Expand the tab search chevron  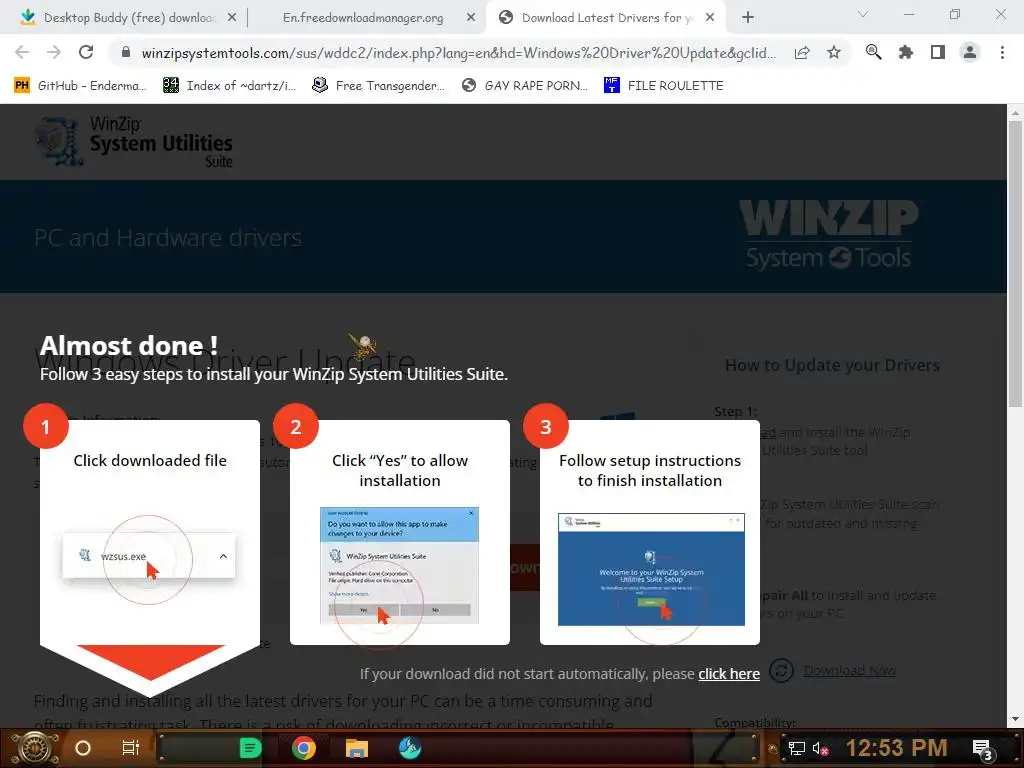(x=863, y=14)
